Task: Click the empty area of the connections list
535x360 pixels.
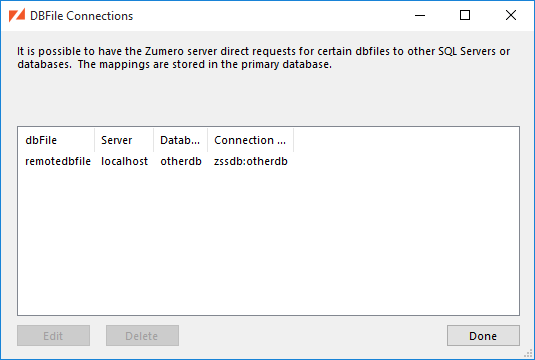Action: [x=269, y=241]
